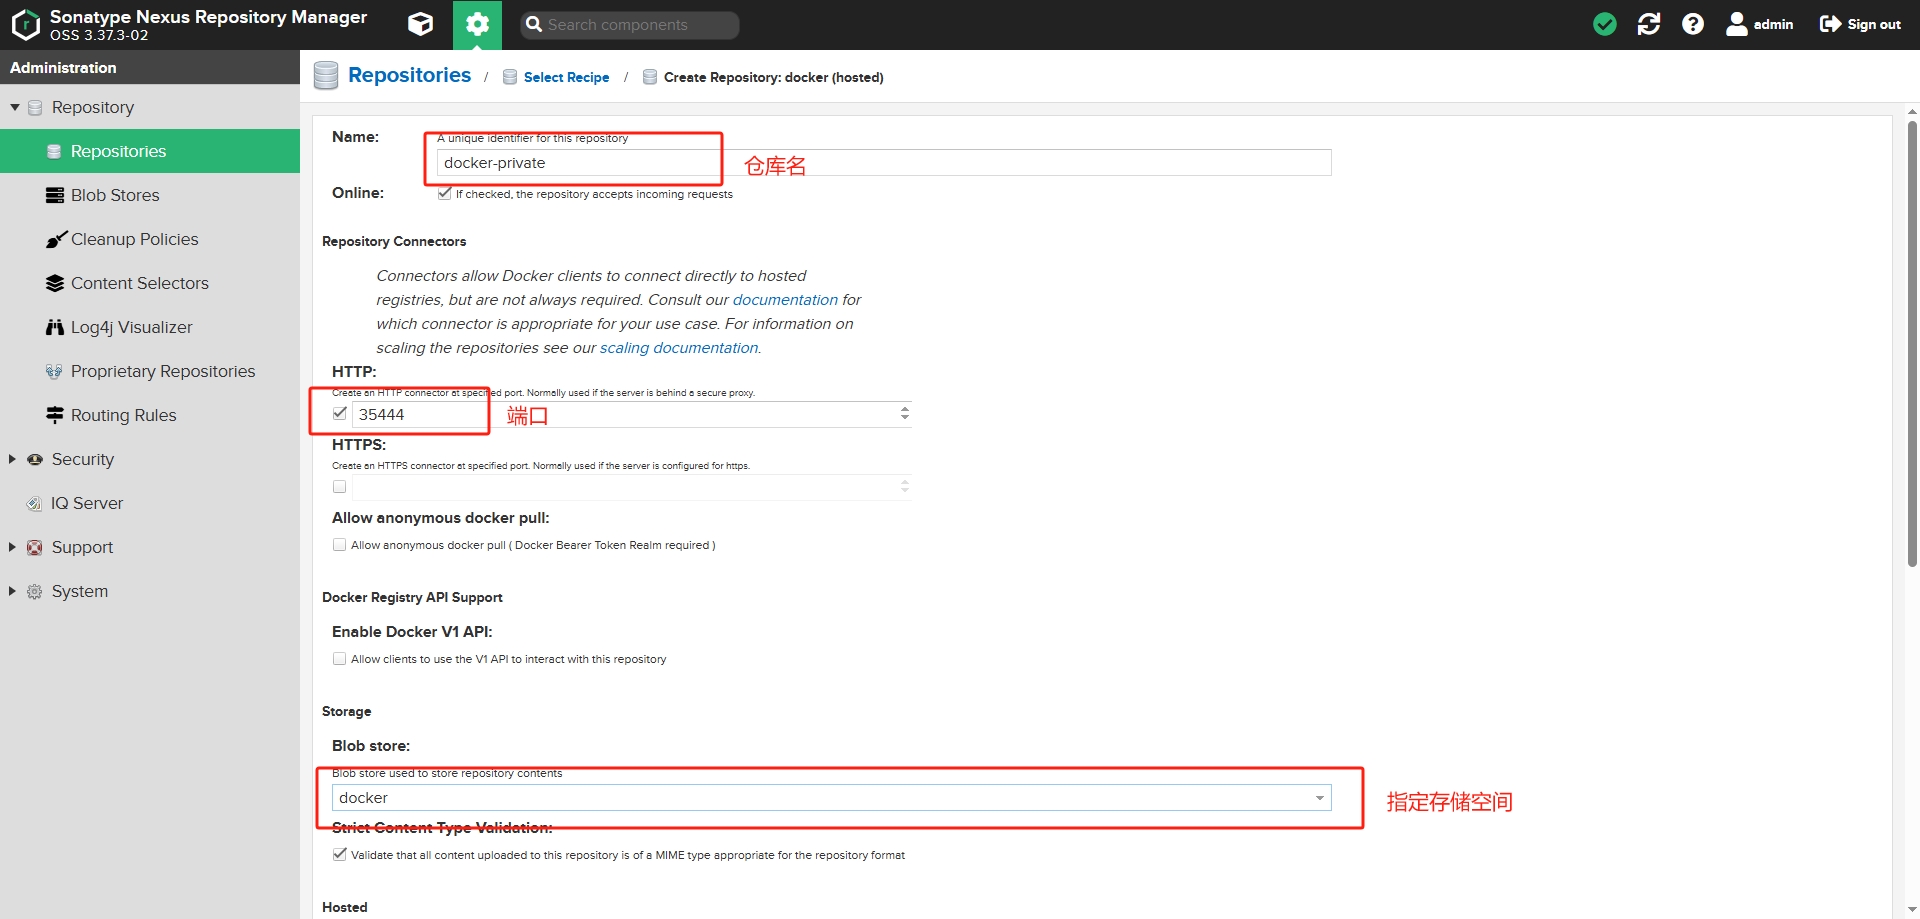
Task: Click the Content Selectors layers icon
Action: point(55,283)
